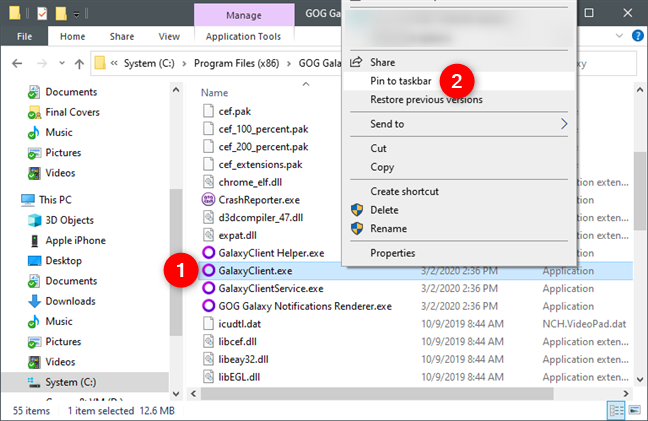Screen dimensions: 648x421
Task: Click Program Files (x86) in address bar
Action: pos(236,63)
